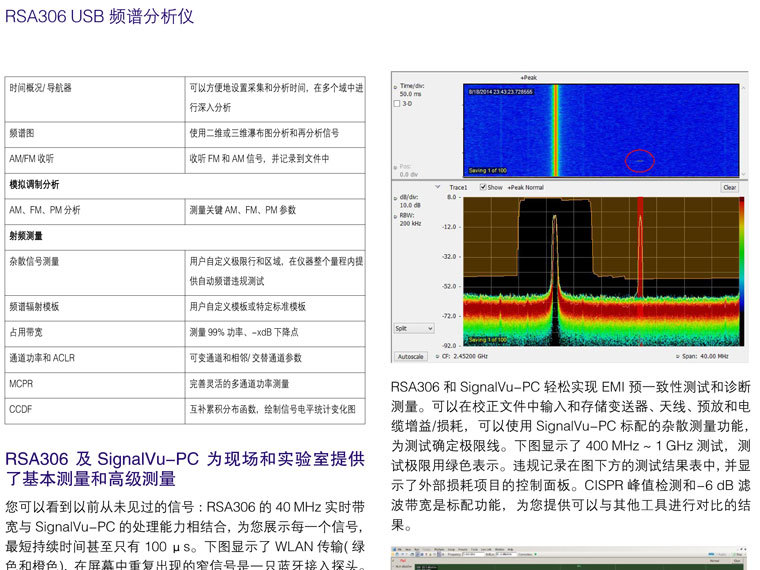Click the 收听 FM 和 AM 信号 cell

click(x=275, y=160)
